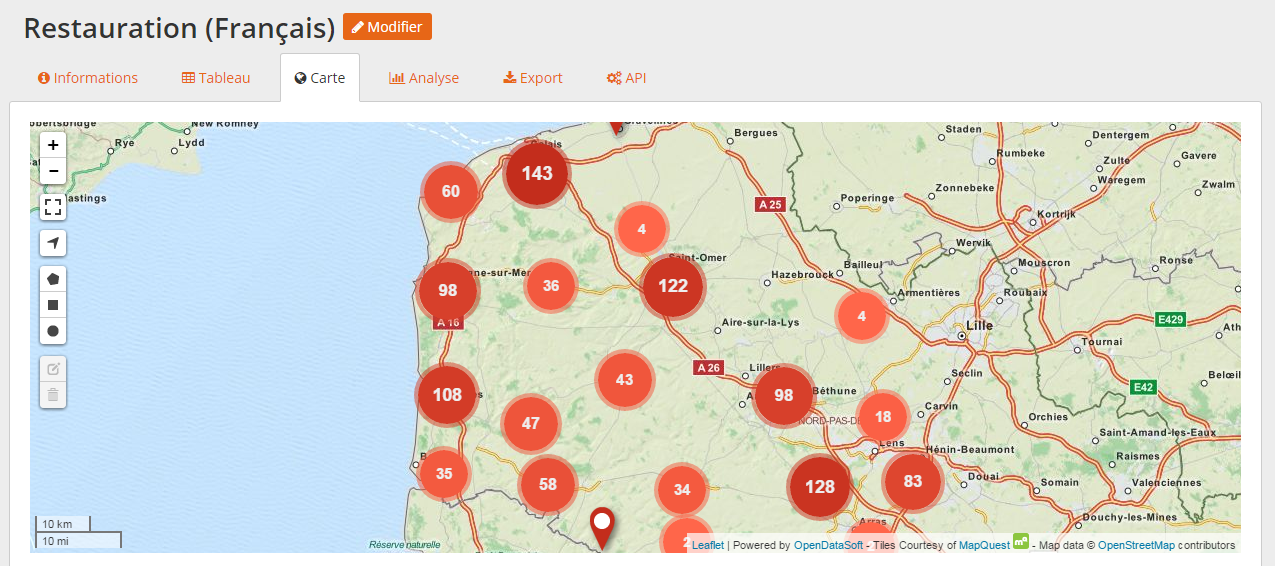Select the circle drawing tool
This screenshot has width=1275, height=566.
click(x=53, y=331)
